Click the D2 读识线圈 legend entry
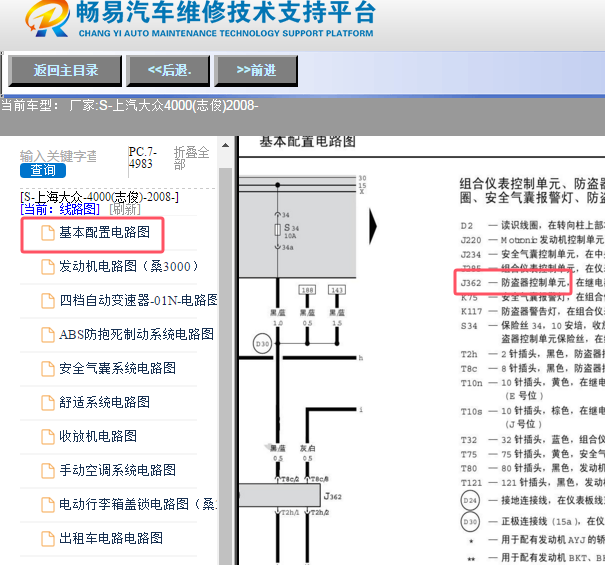 point(533,225)
